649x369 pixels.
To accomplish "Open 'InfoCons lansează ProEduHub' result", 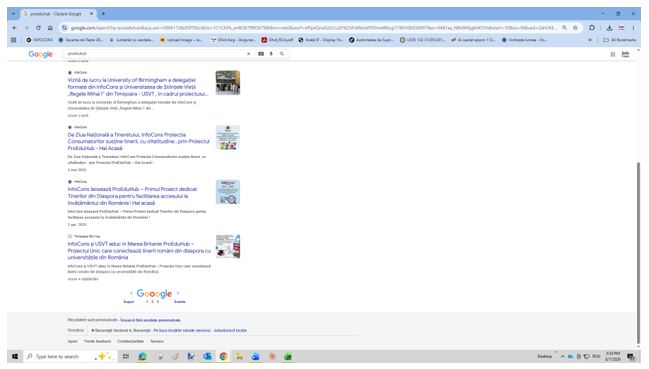I will pos(132,196).
